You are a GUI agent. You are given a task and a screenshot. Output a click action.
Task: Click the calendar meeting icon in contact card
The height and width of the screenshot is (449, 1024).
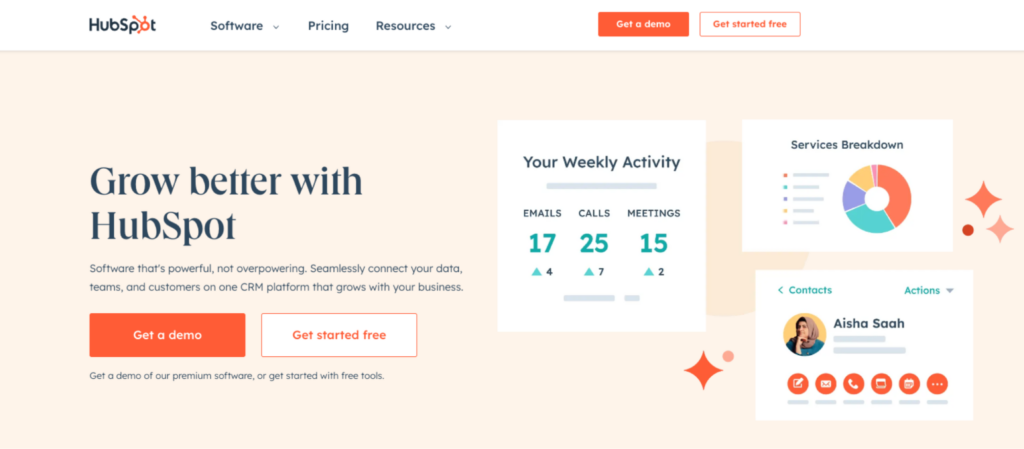[x=909, y=383]
